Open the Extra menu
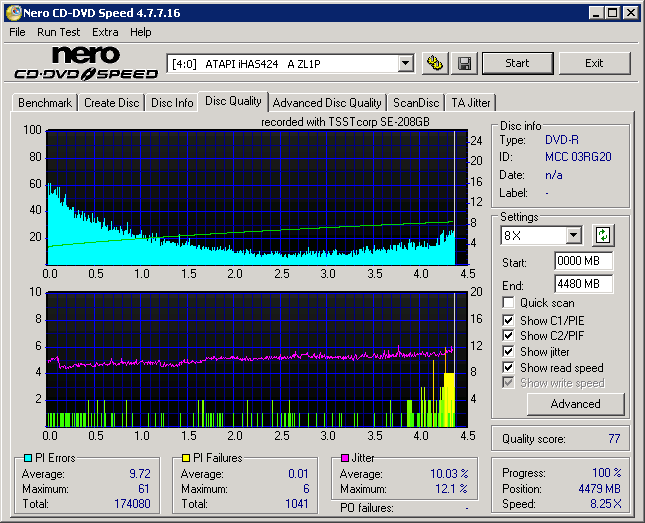 105,32
